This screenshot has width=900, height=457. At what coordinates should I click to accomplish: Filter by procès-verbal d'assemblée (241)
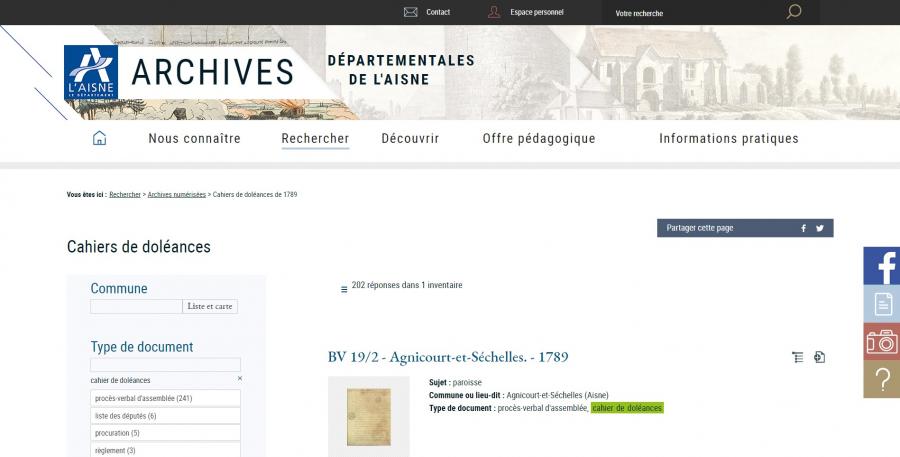pos(165,398)
